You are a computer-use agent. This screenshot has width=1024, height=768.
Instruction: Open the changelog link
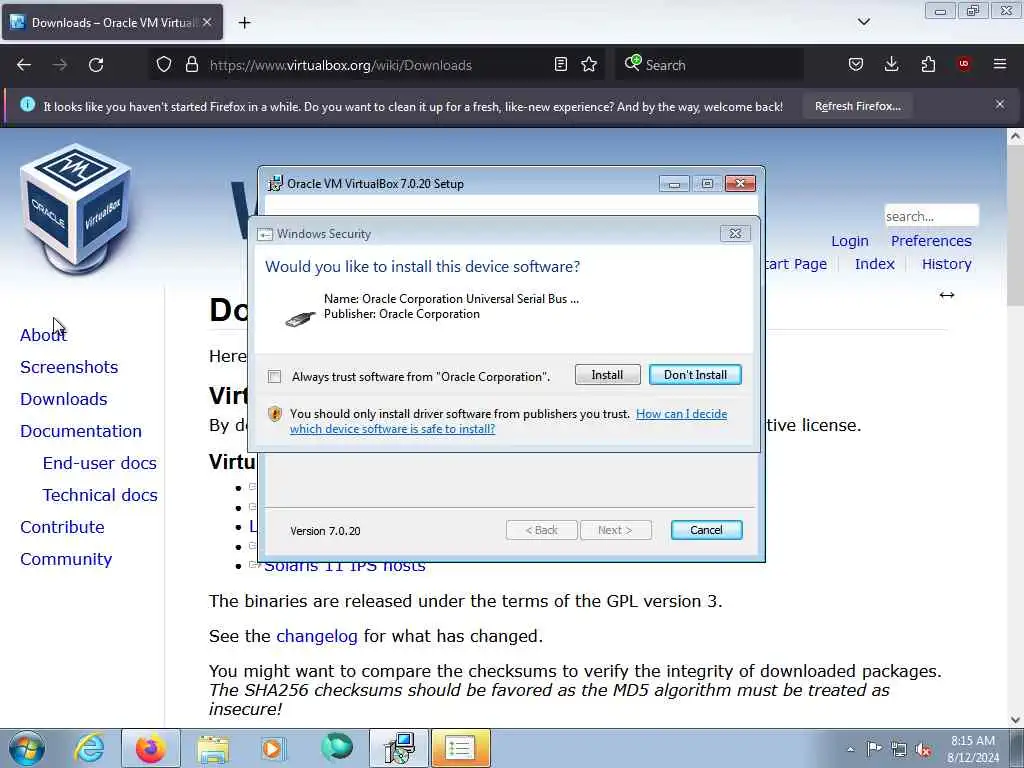click(317, 636)
